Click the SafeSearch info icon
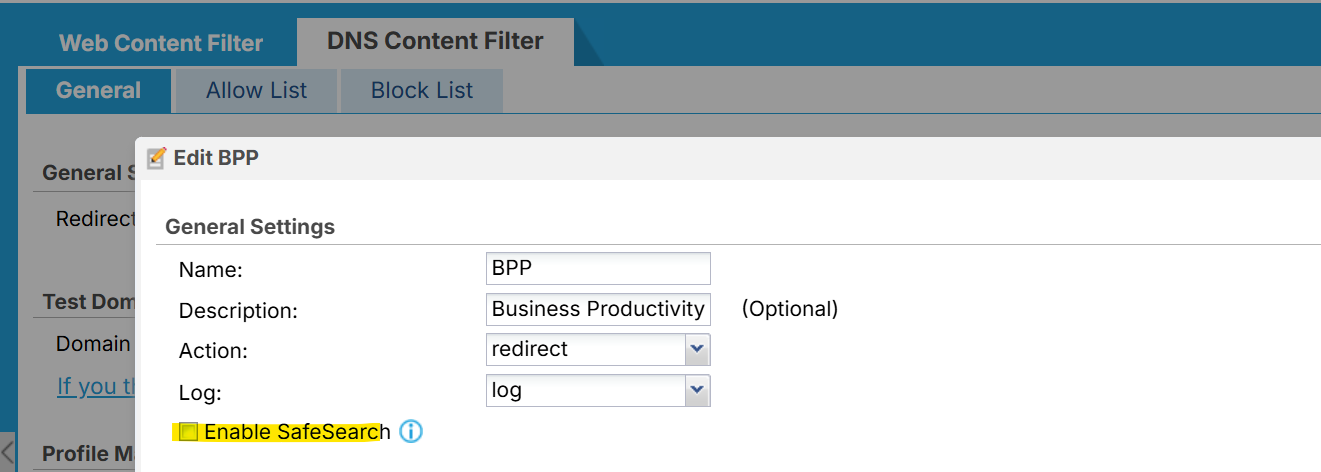The image size is (1321, 472). pos(411,432)
